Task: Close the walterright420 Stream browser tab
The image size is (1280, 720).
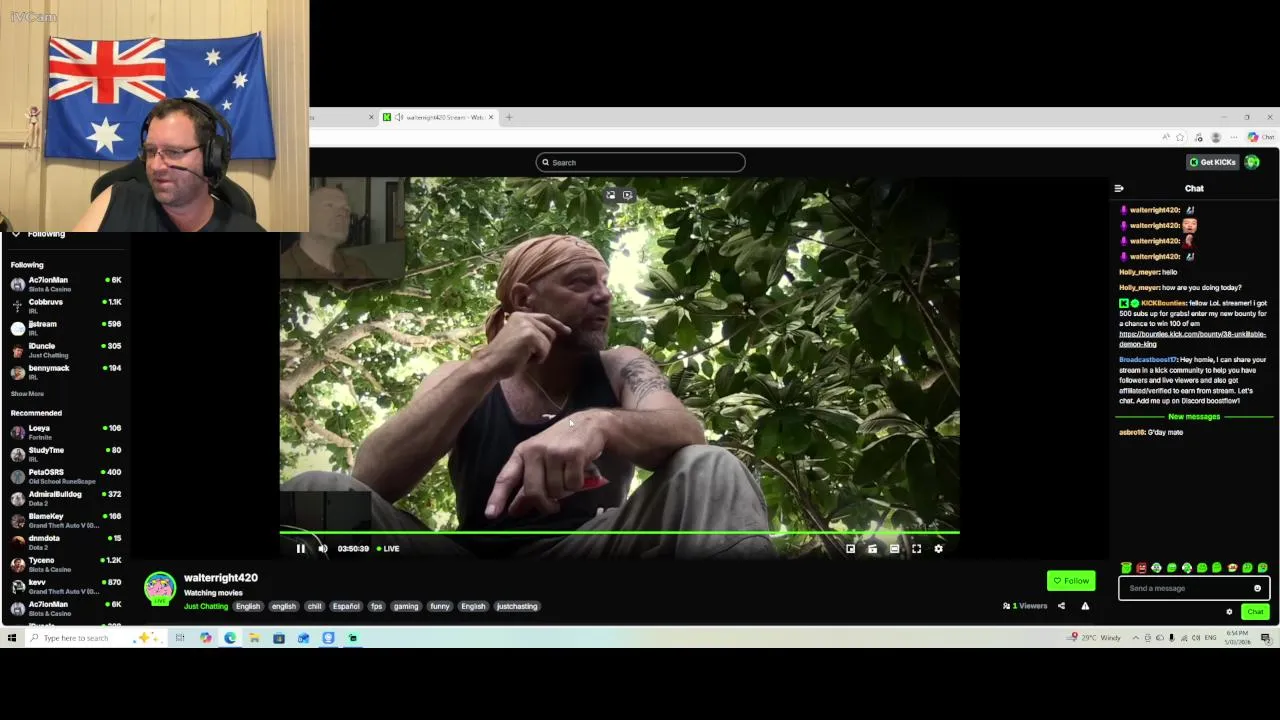Action: pyautogui.click(x=491, y=117)
